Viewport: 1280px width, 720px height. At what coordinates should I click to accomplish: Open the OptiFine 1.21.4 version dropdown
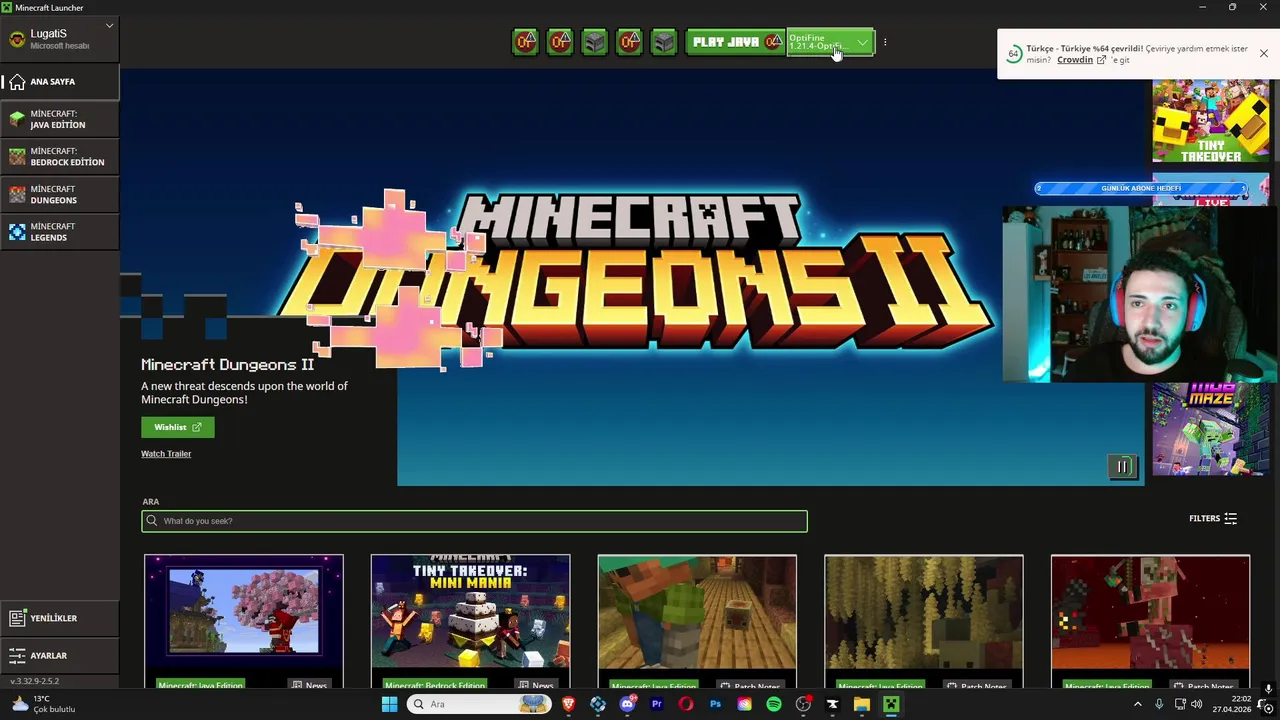click(x=830, y=42)
